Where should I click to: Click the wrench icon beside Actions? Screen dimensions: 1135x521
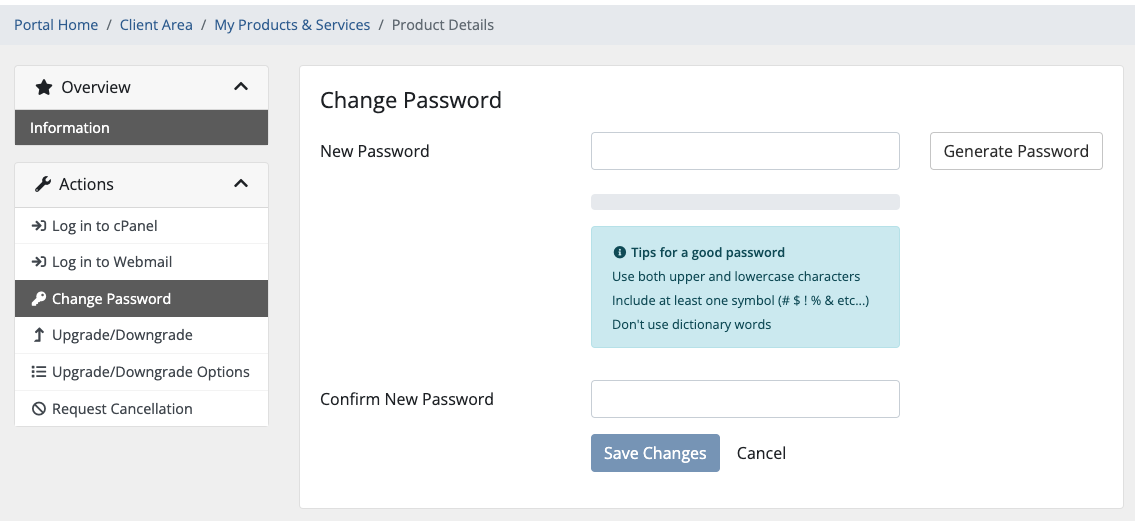coord(43,184)
